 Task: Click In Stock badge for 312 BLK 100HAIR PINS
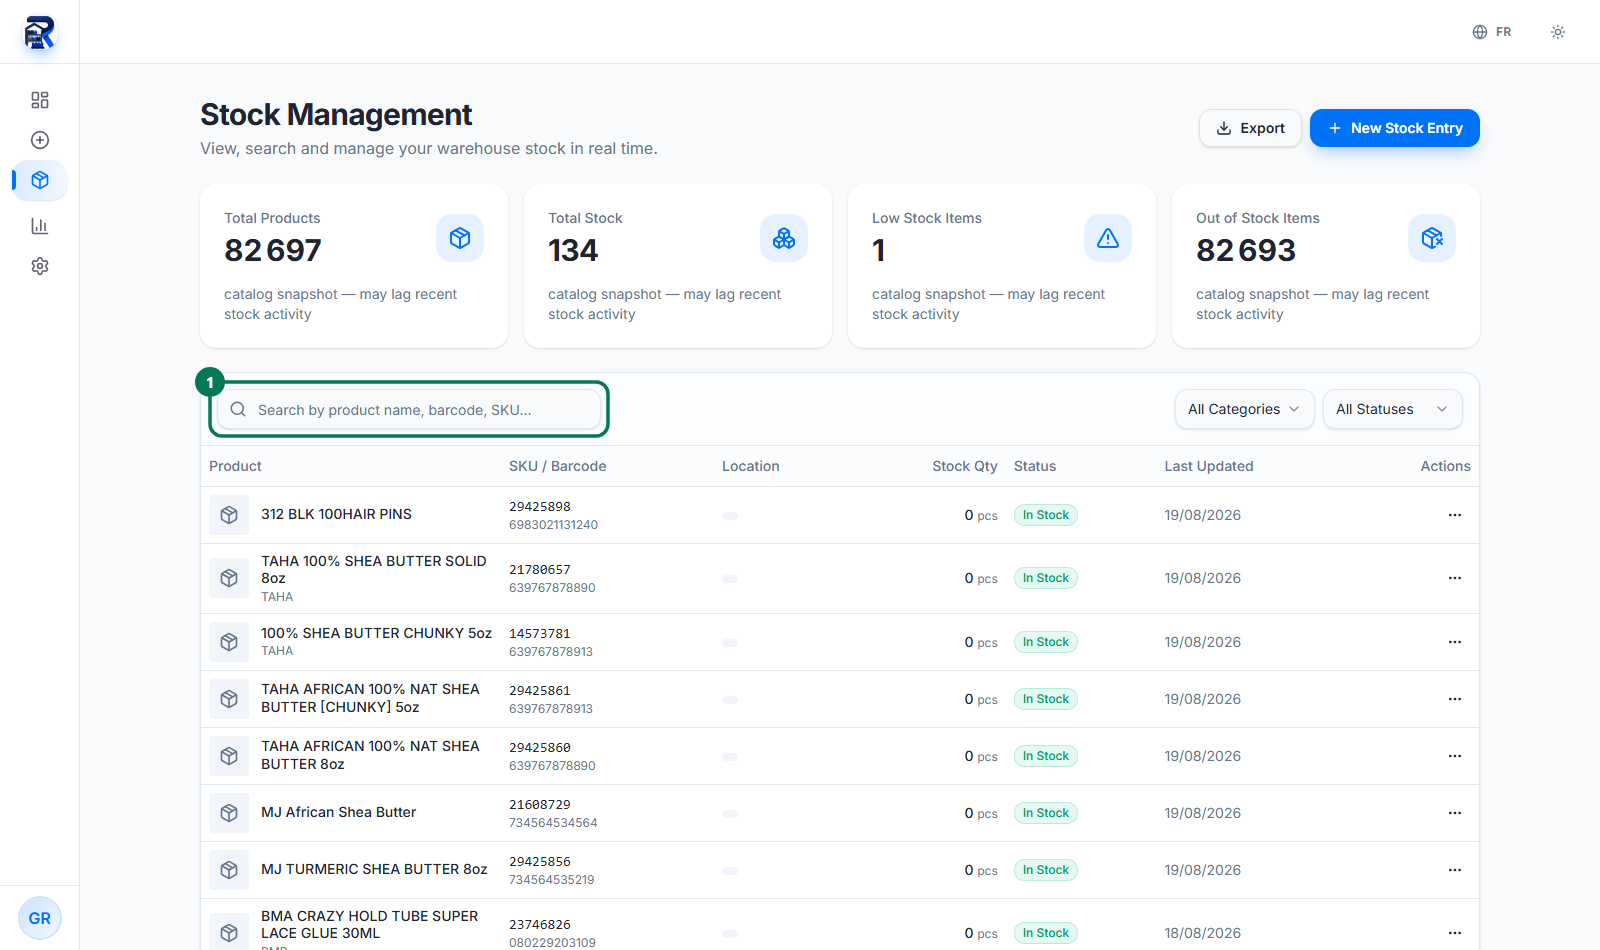point(1045,515)
